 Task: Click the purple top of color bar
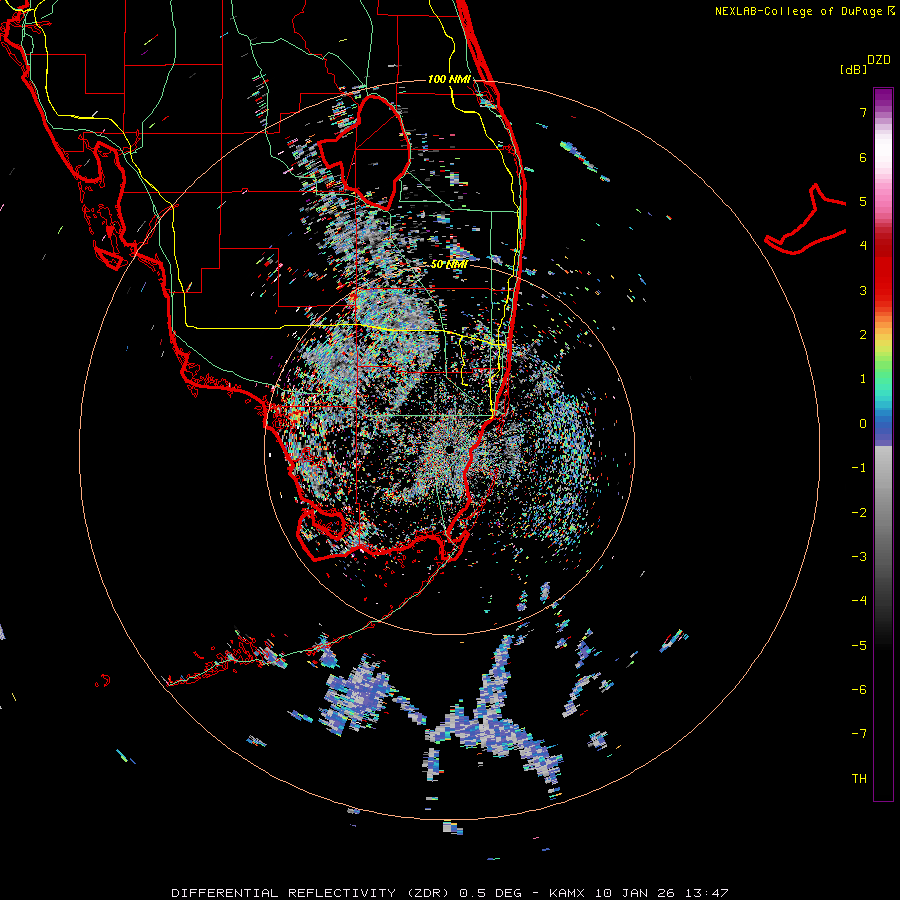coord(883,98)
